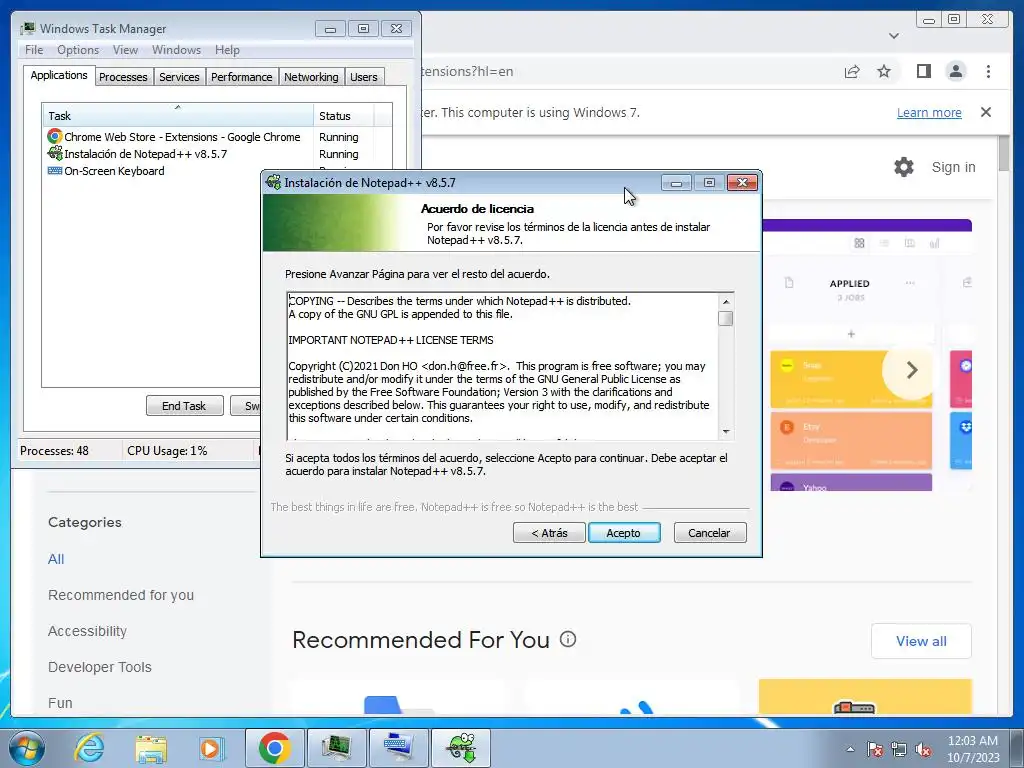Click the muted volume tray icon

(x=923, y=749)
